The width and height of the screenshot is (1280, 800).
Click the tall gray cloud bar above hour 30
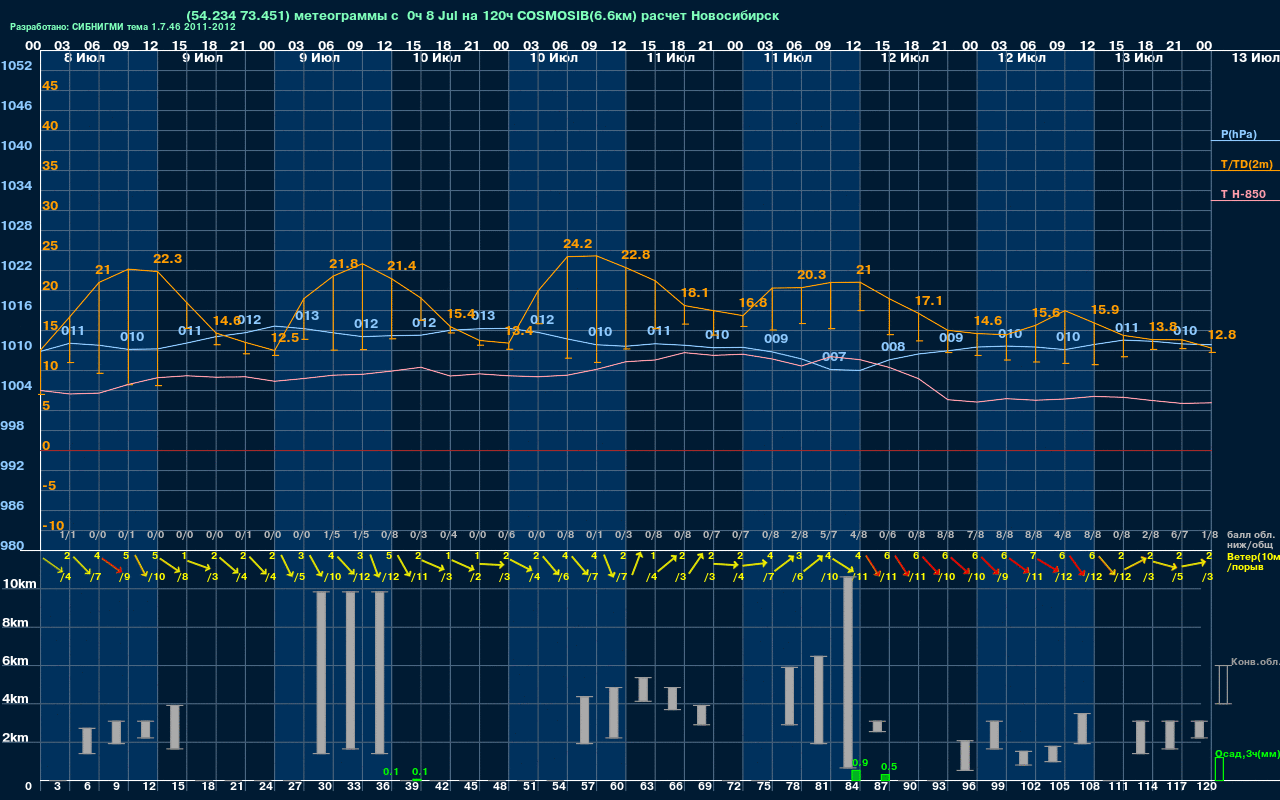(322, 672)
